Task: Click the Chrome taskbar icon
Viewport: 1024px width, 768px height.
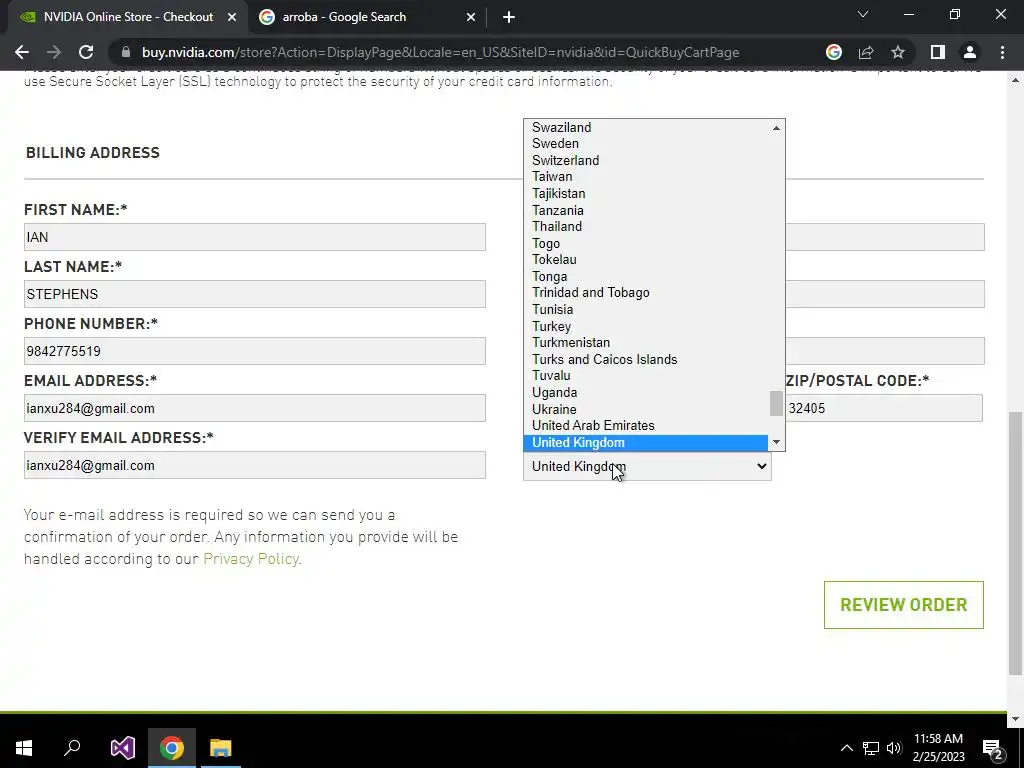Action: (x=172, y=748)
